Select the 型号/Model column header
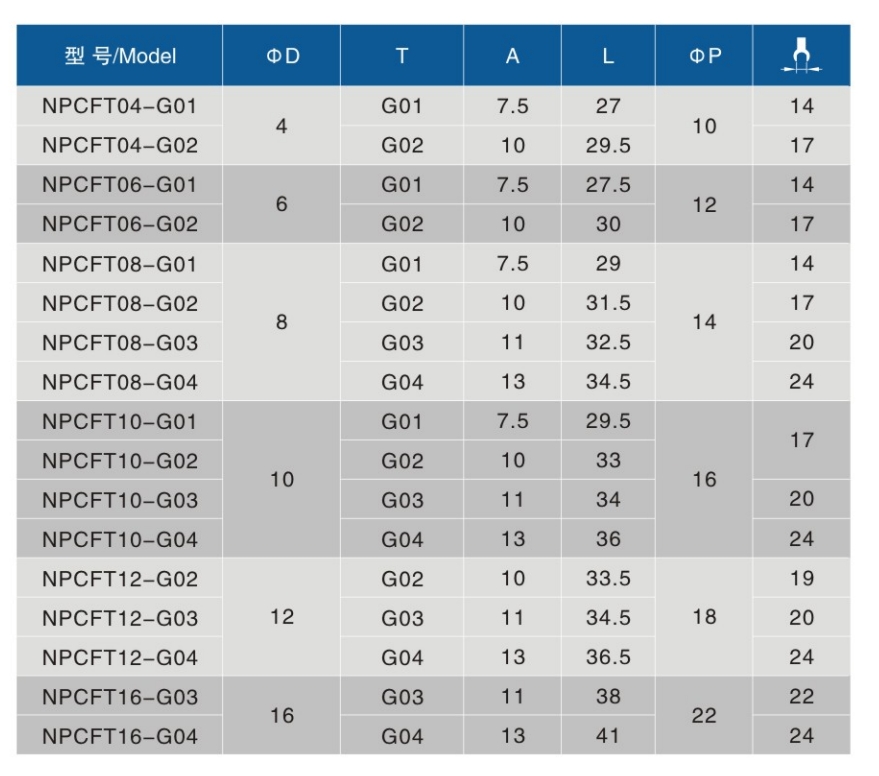 point(120,56)
